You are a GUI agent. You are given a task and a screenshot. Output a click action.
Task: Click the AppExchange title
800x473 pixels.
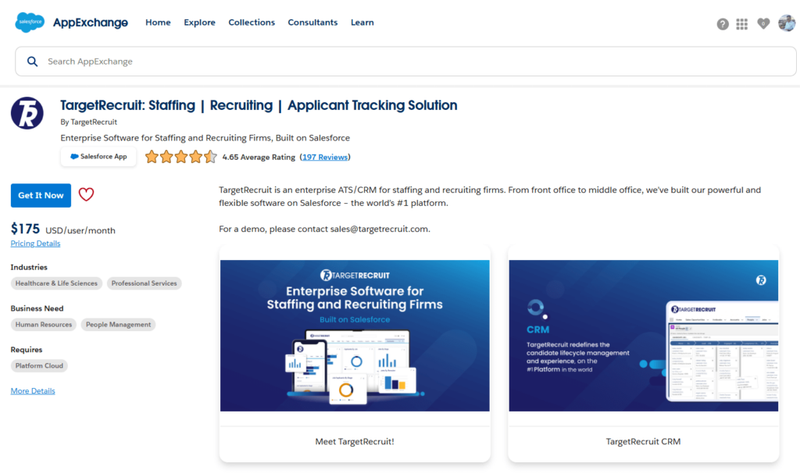(90, 22)
